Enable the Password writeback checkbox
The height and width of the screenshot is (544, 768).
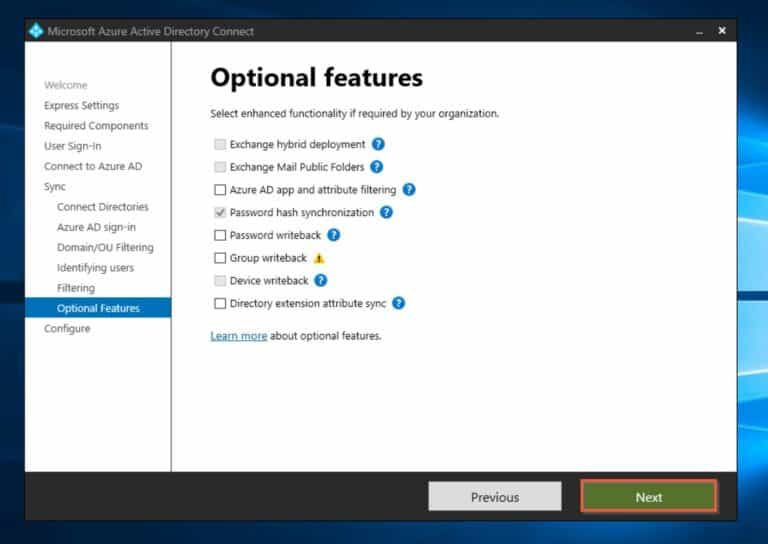(220, 235)
